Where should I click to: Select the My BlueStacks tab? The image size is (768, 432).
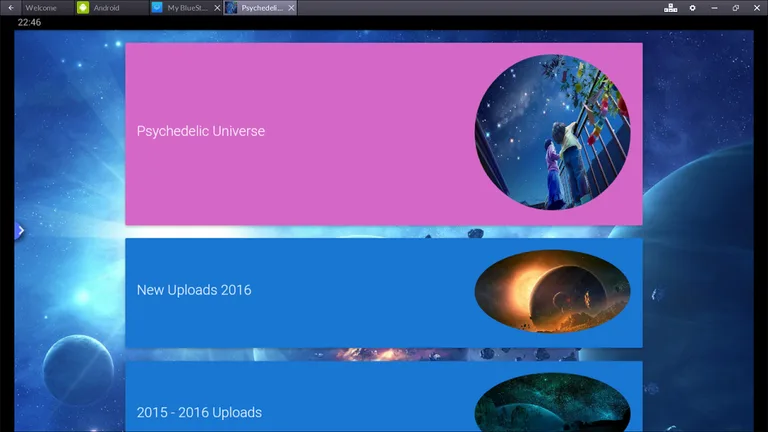tap(187, 8)
